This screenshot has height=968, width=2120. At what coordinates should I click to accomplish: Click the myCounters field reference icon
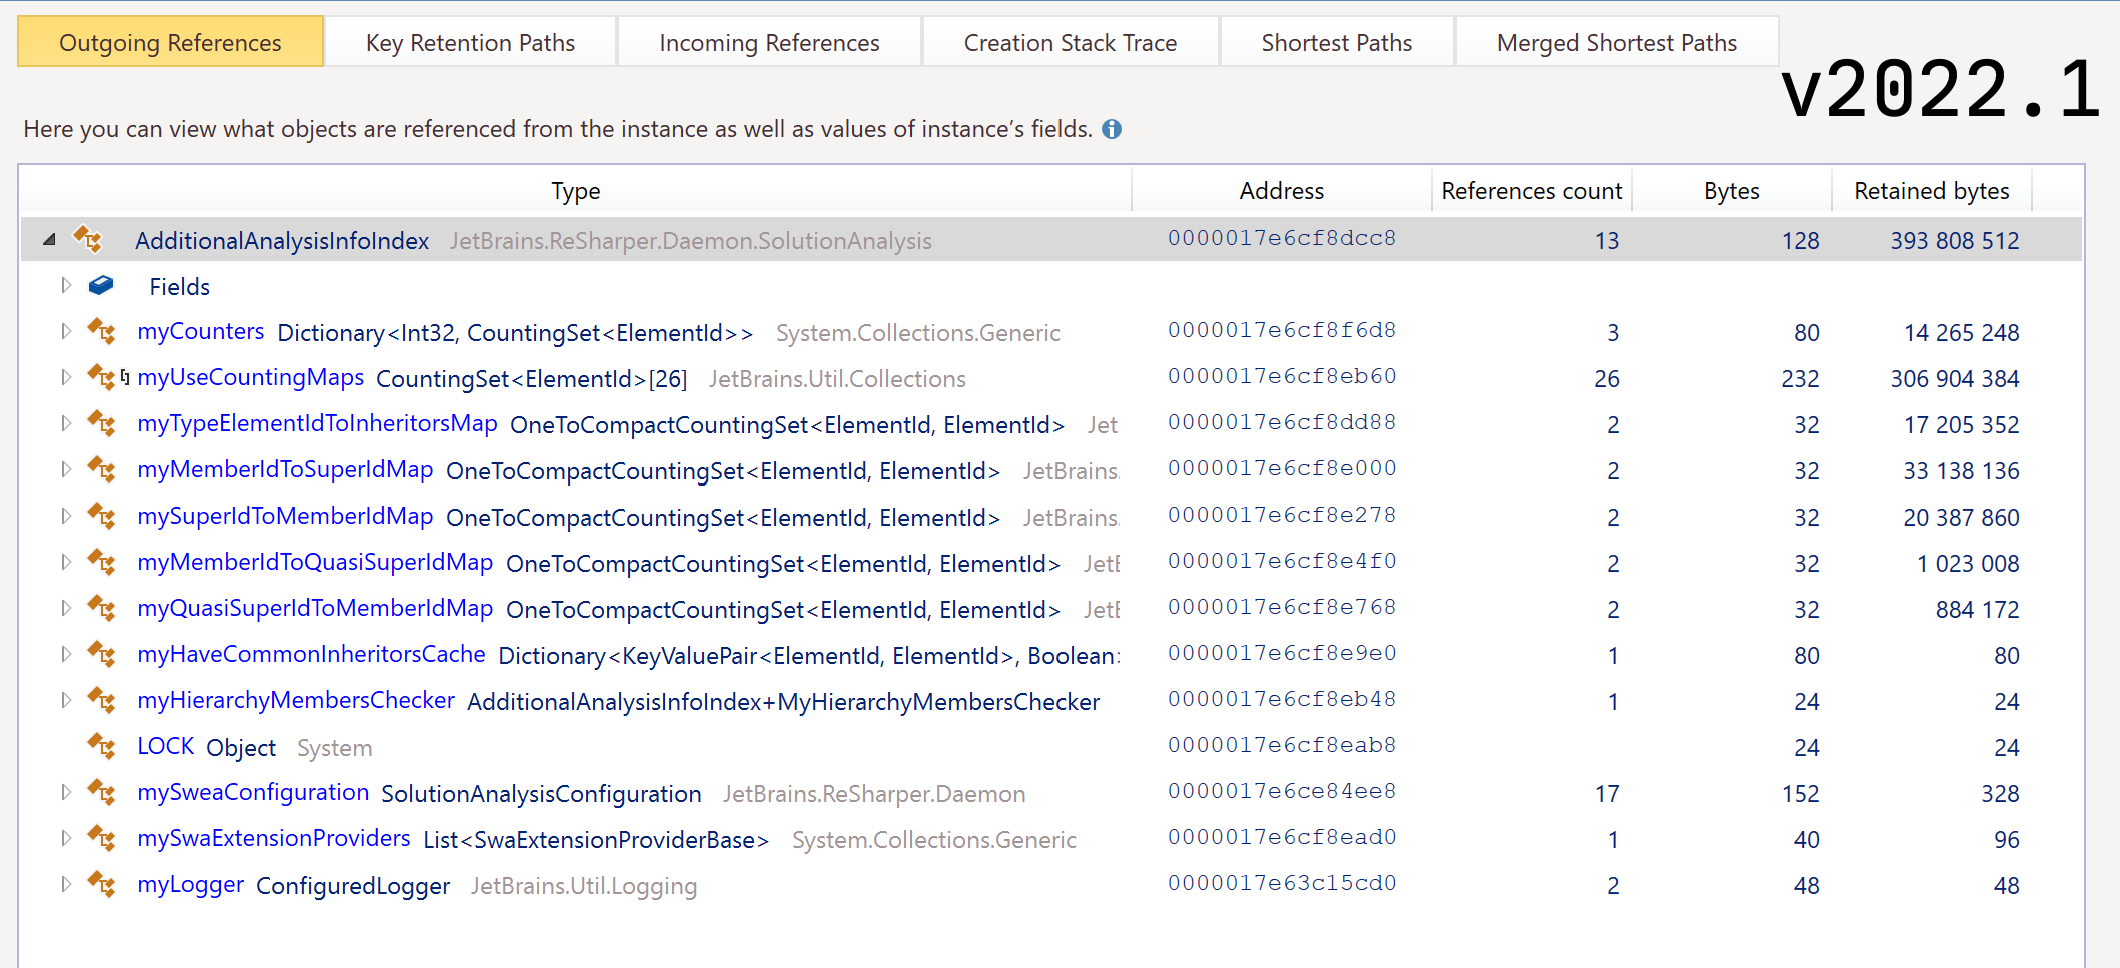coord(101,331)
